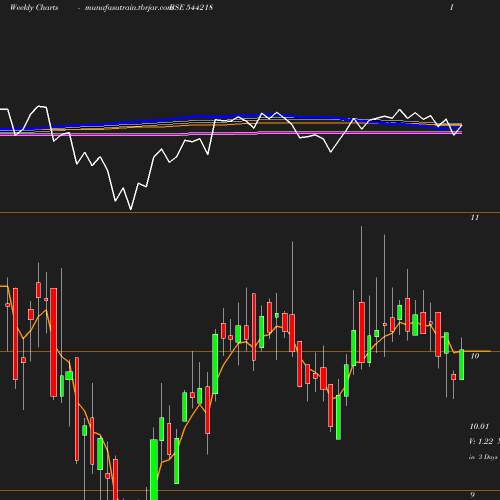Select the price axis label '11'
The width and height of the screenshot is (500, 500).
475,218
